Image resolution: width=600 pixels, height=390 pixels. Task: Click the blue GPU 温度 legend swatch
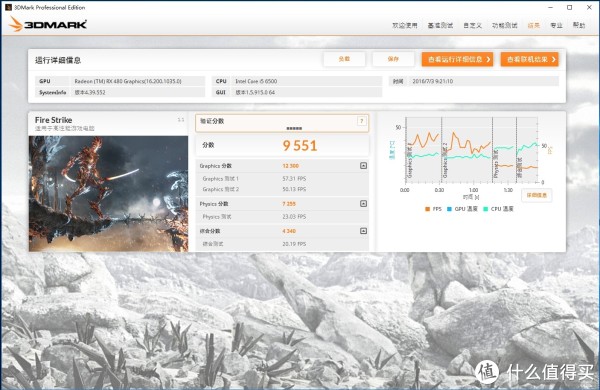tap(449, 209)
